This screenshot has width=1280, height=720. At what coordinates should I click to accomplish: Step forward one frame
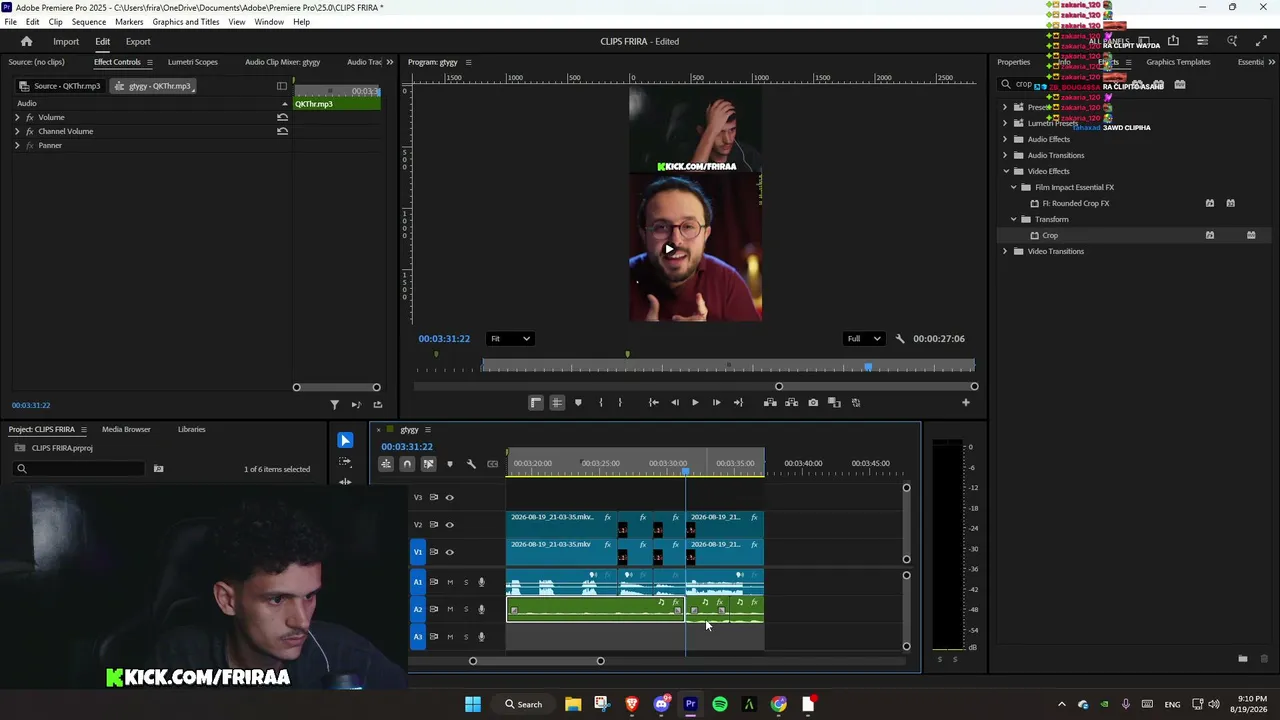click(x=716, y=403)
